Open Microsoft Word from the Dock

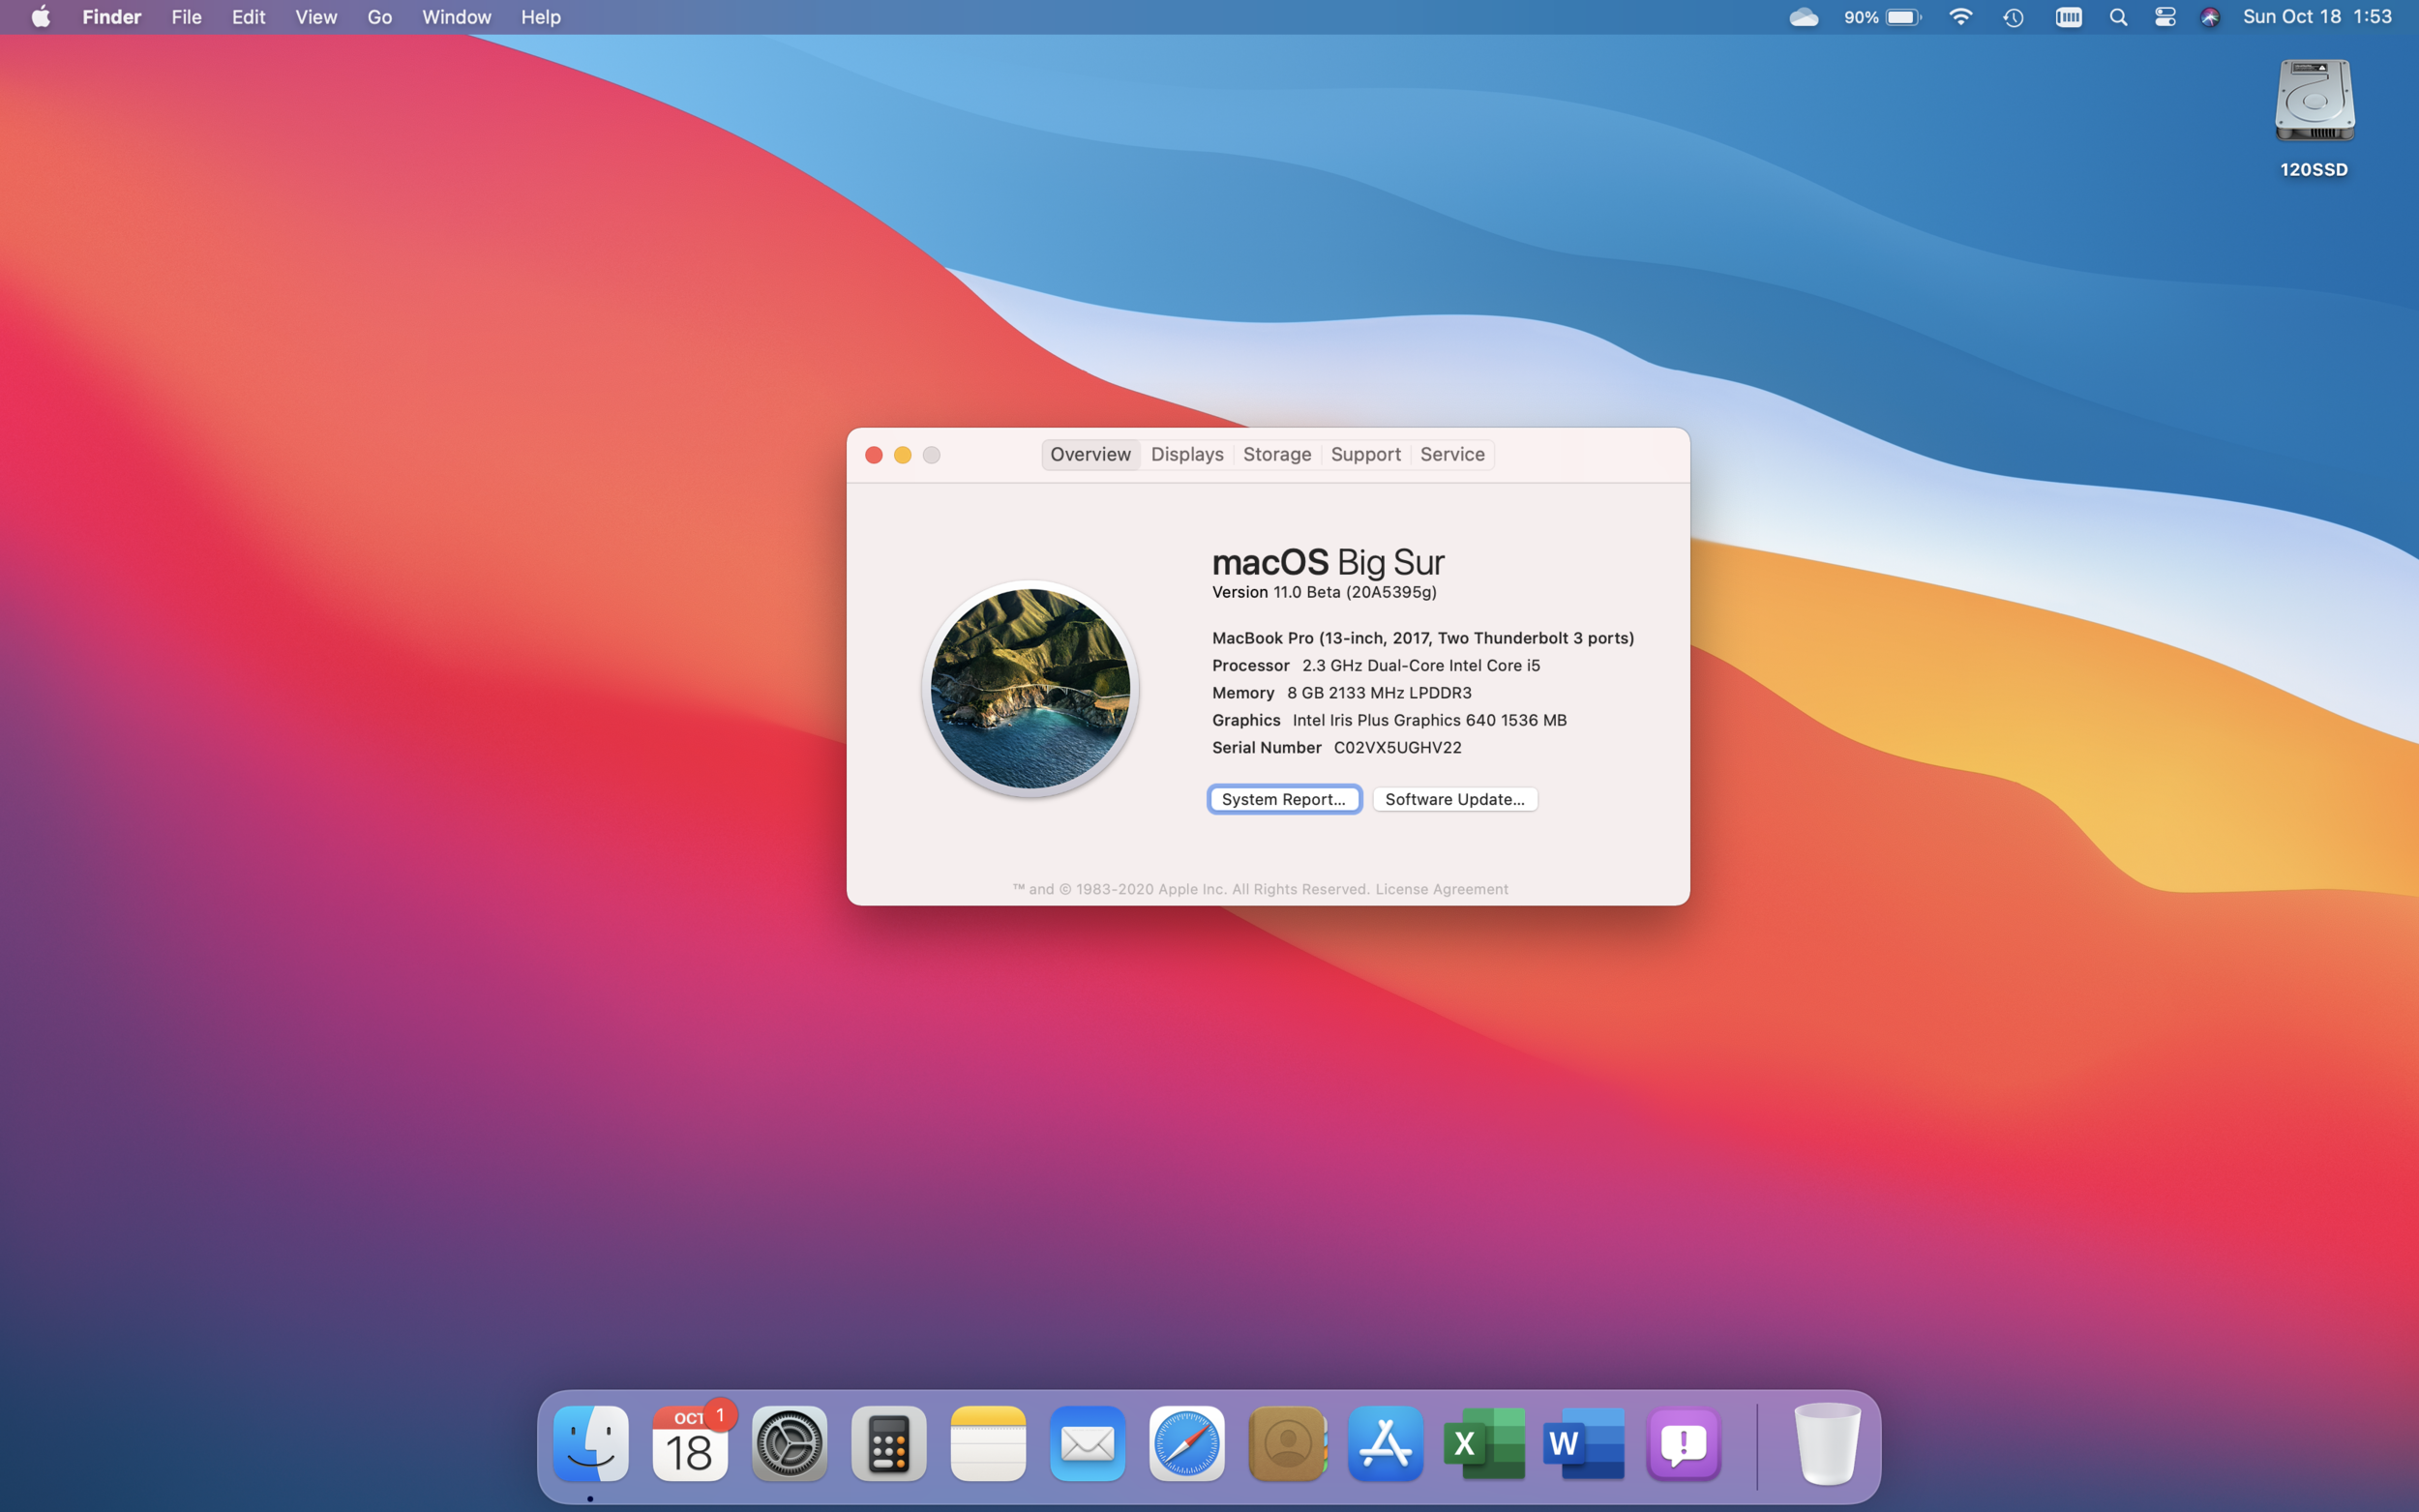(x=1584, y=1443)
